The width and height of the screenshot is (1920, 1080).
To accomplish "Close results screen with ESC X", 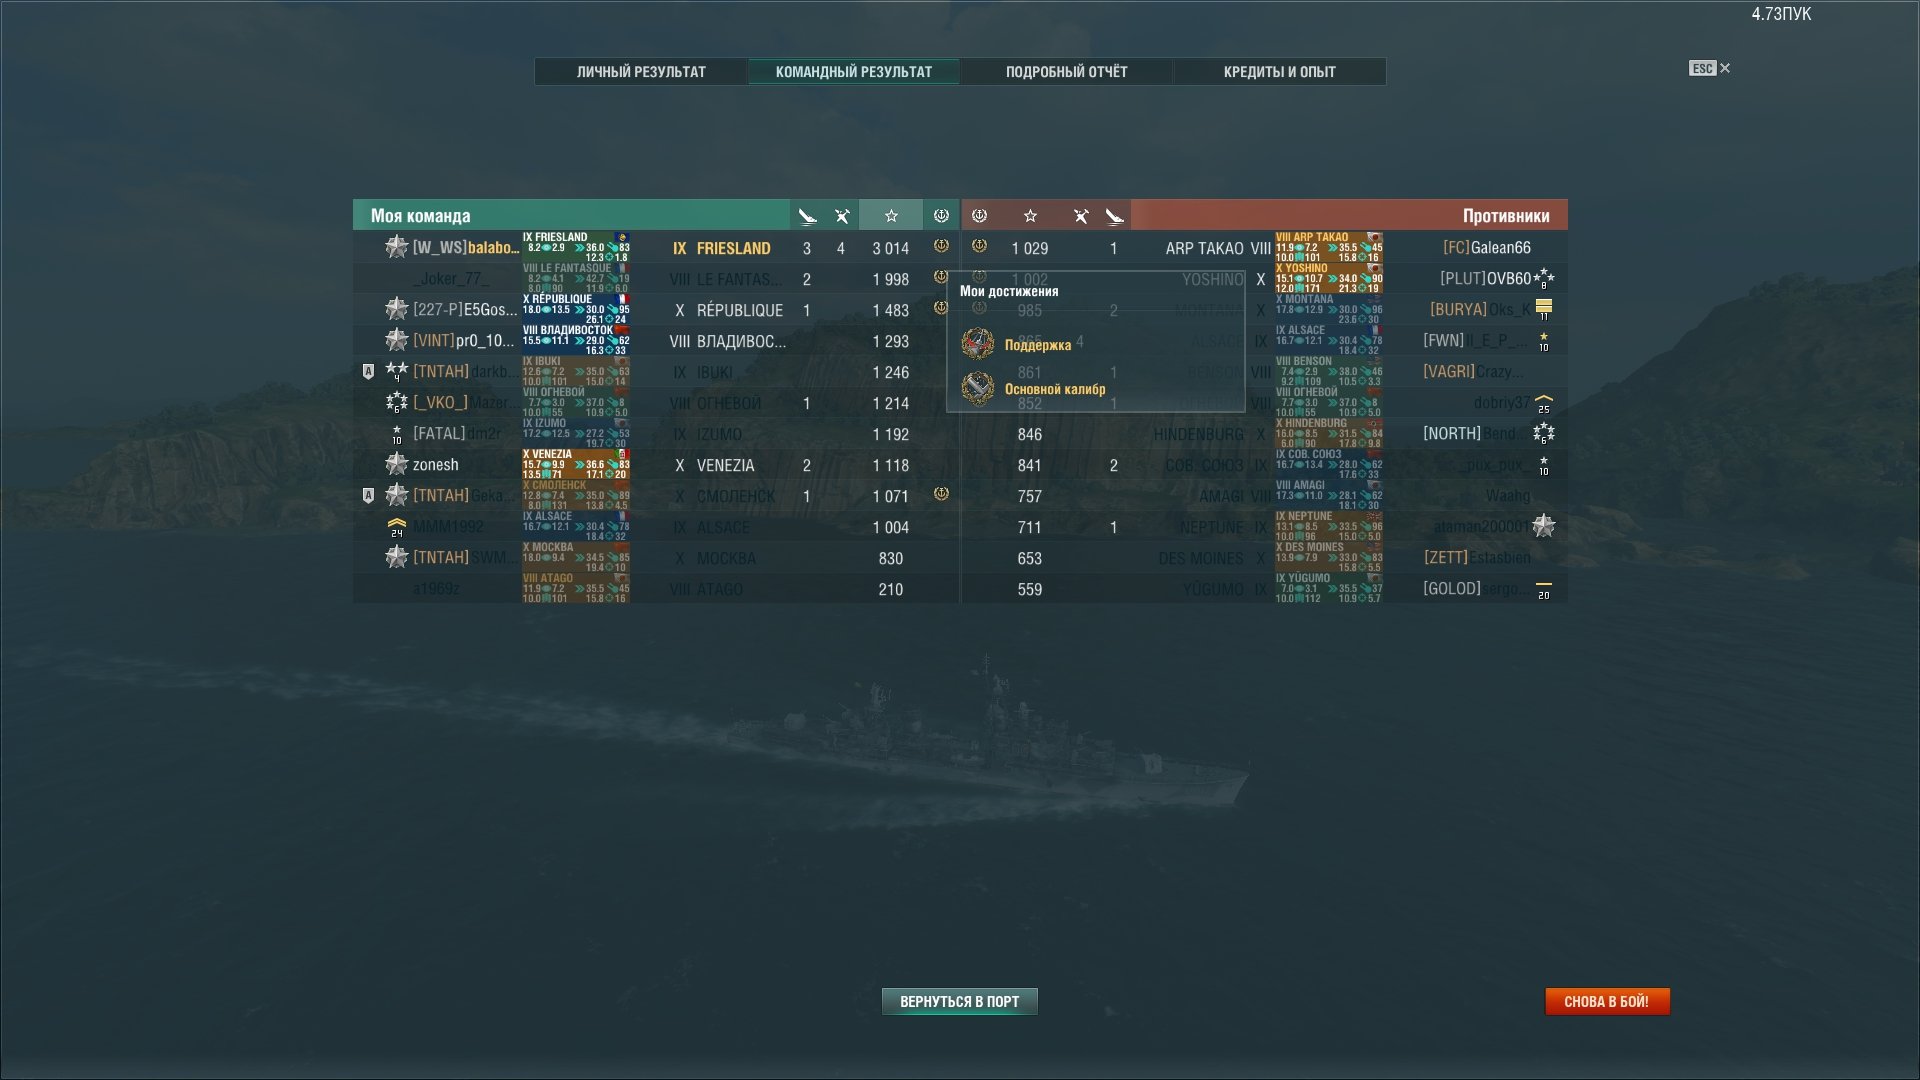I will (x=1710, y=68).
